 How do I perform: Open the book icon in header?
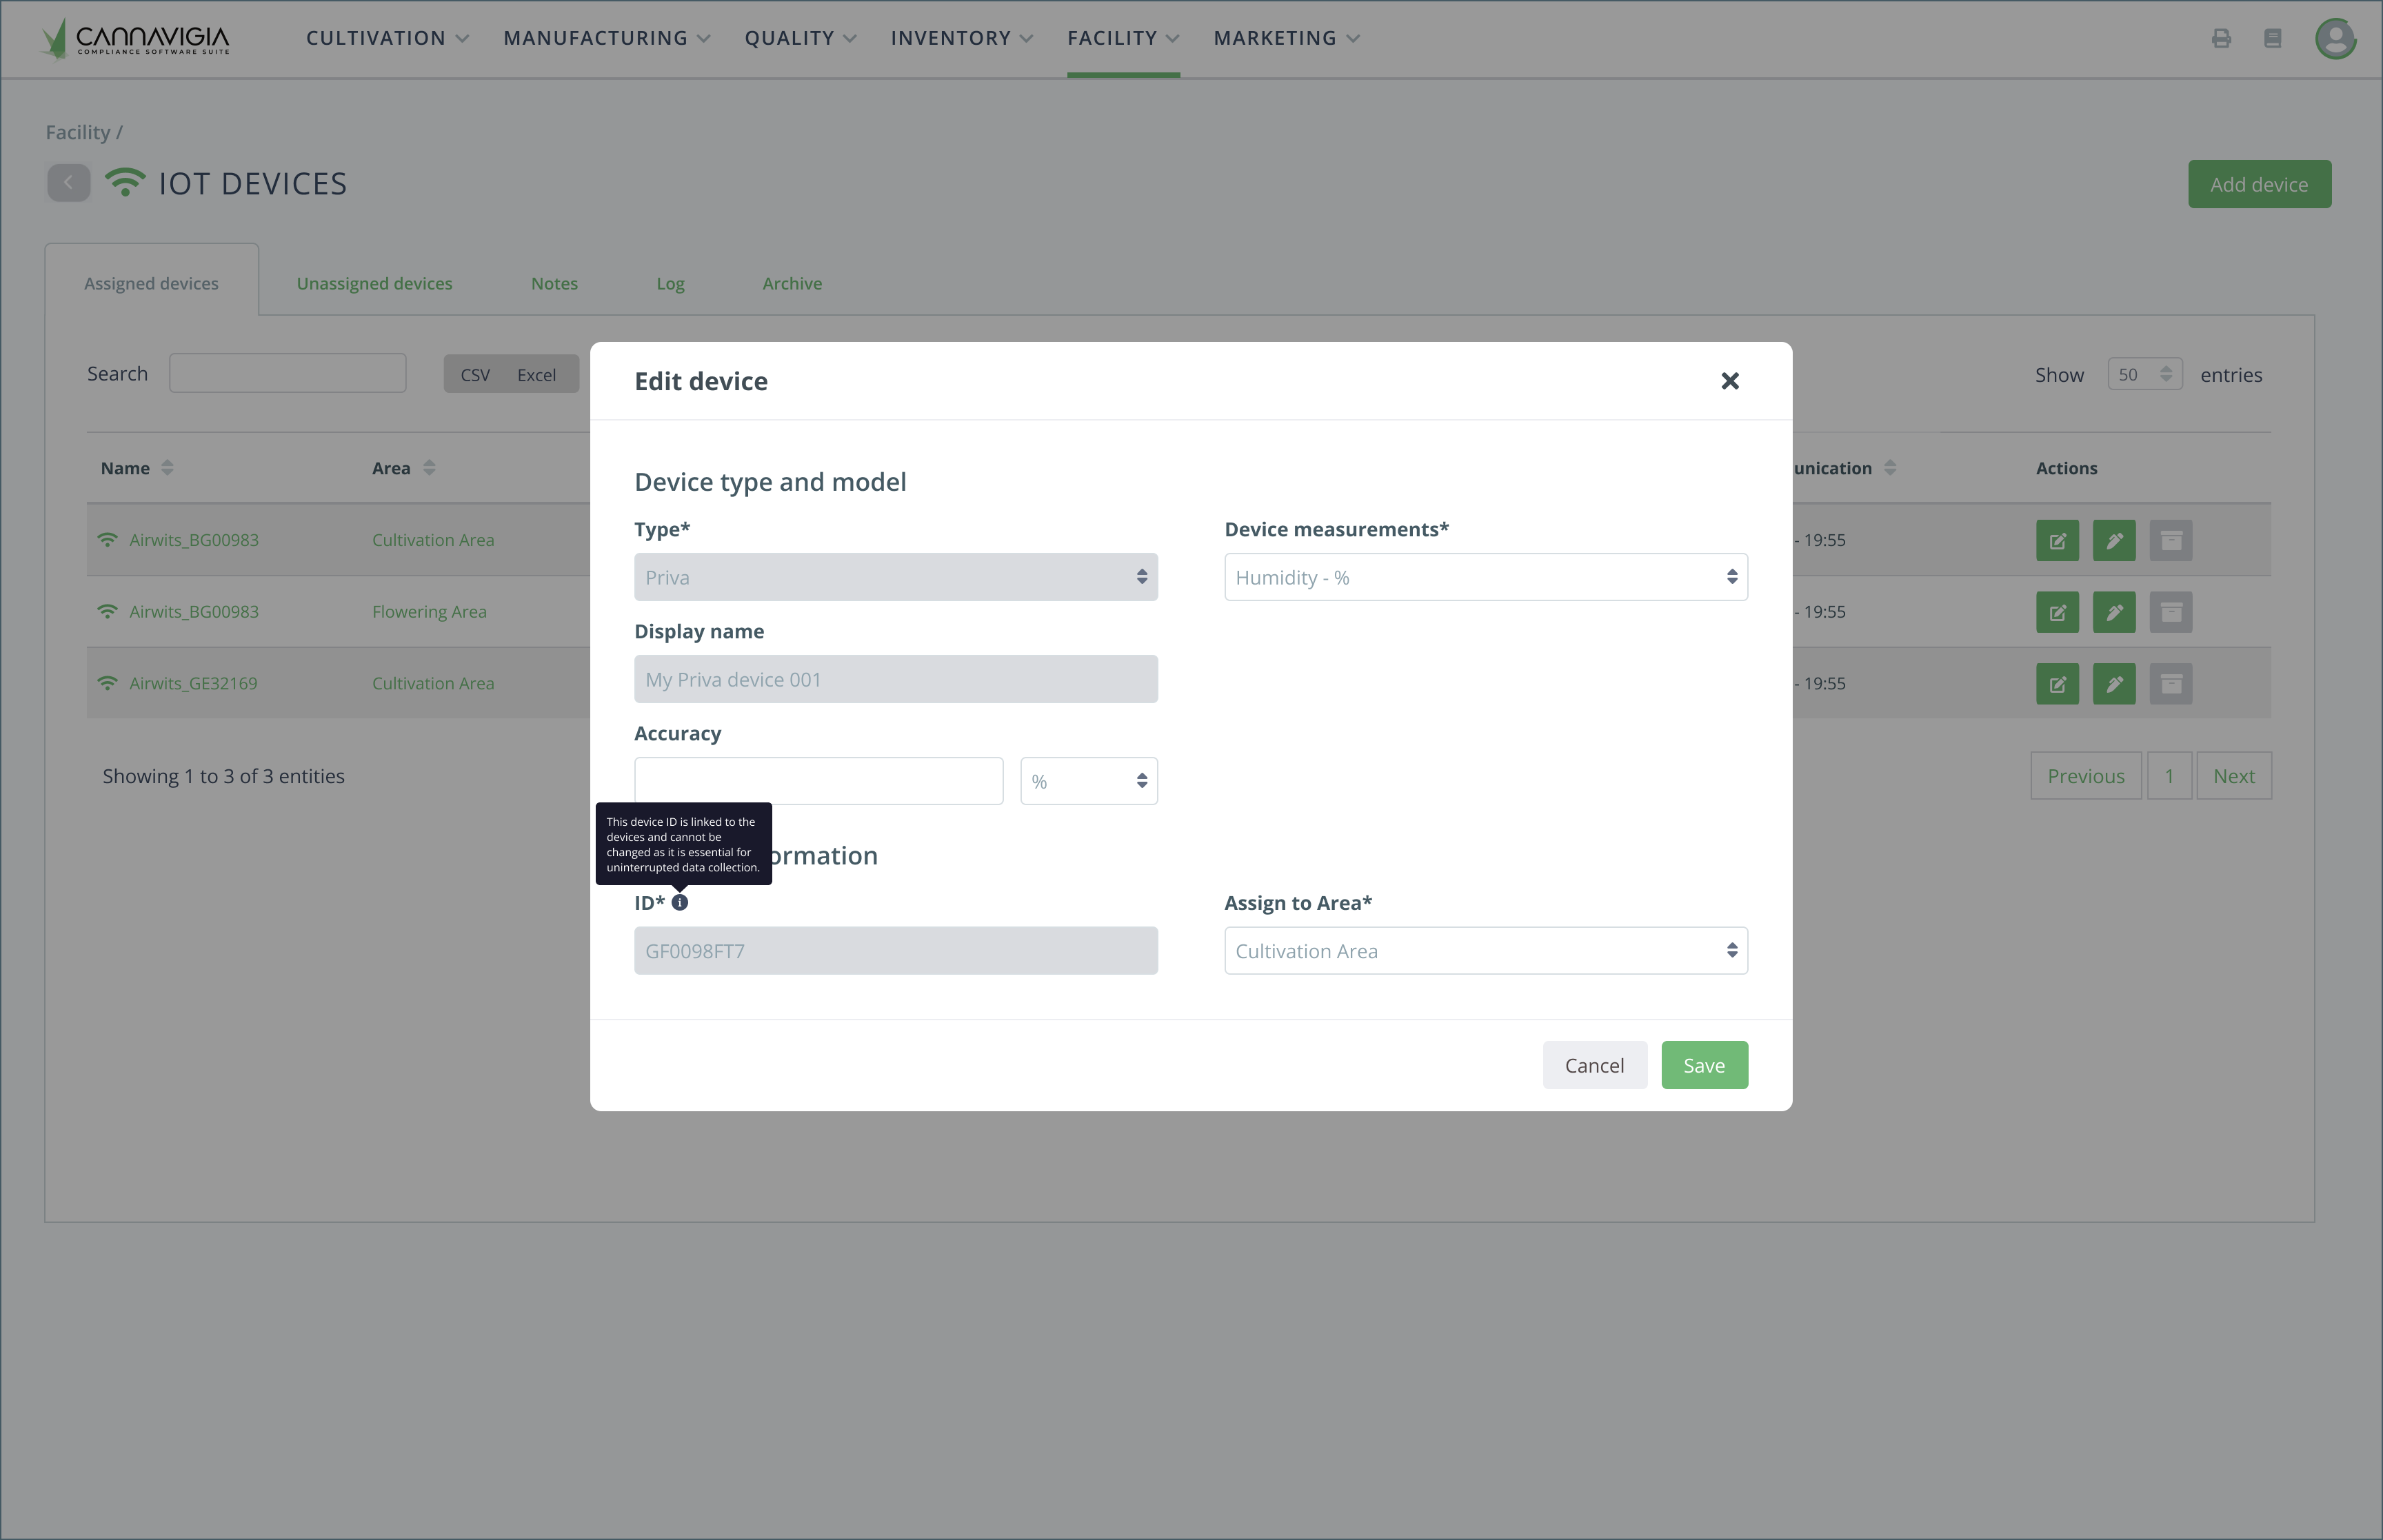[2272, 38]
